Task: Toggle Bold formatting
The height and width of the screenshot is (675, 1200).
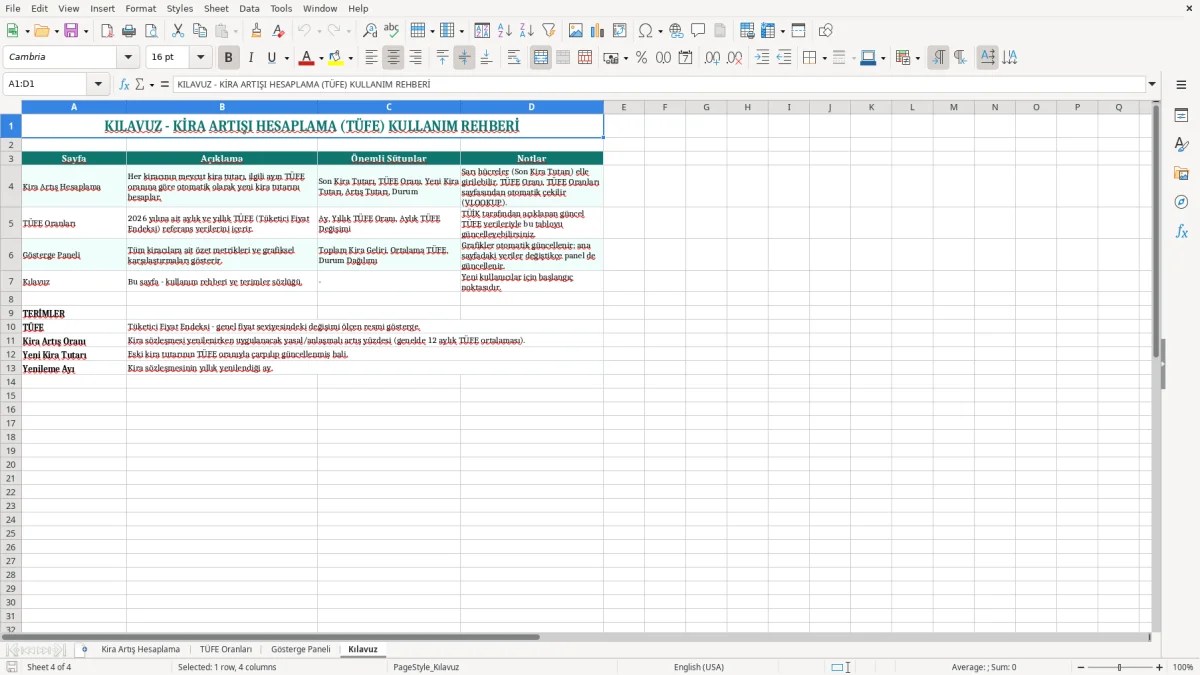Action: click(x=228, y=58)
